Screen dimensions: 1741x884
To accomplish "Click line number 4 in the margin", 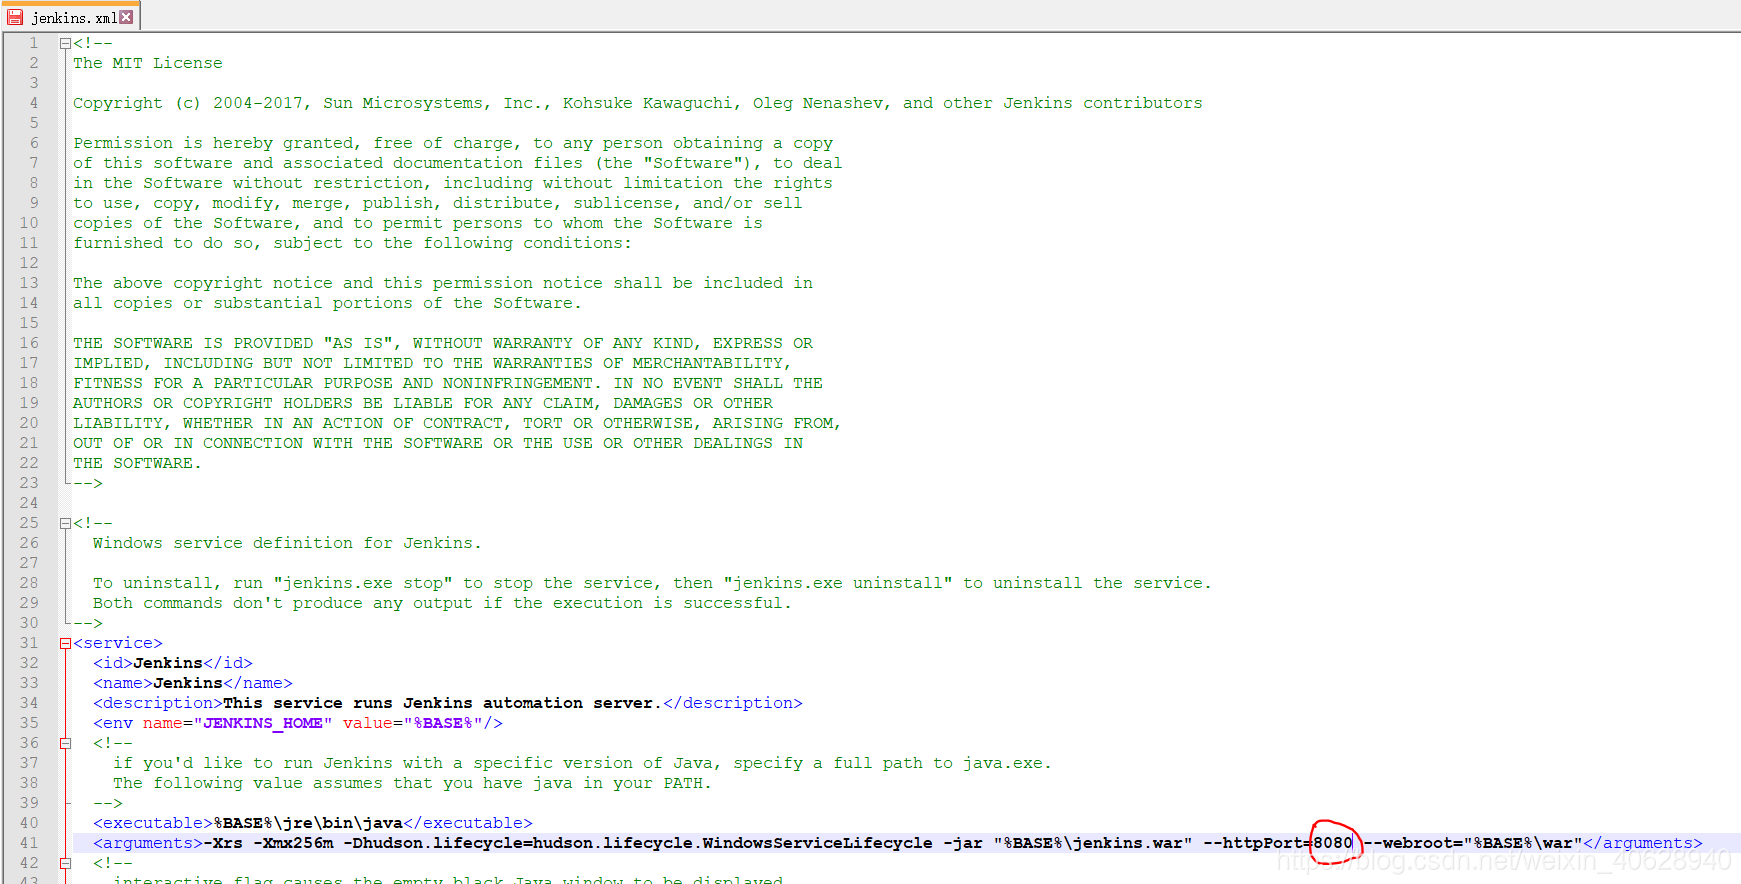I will (x=34, y=103).
